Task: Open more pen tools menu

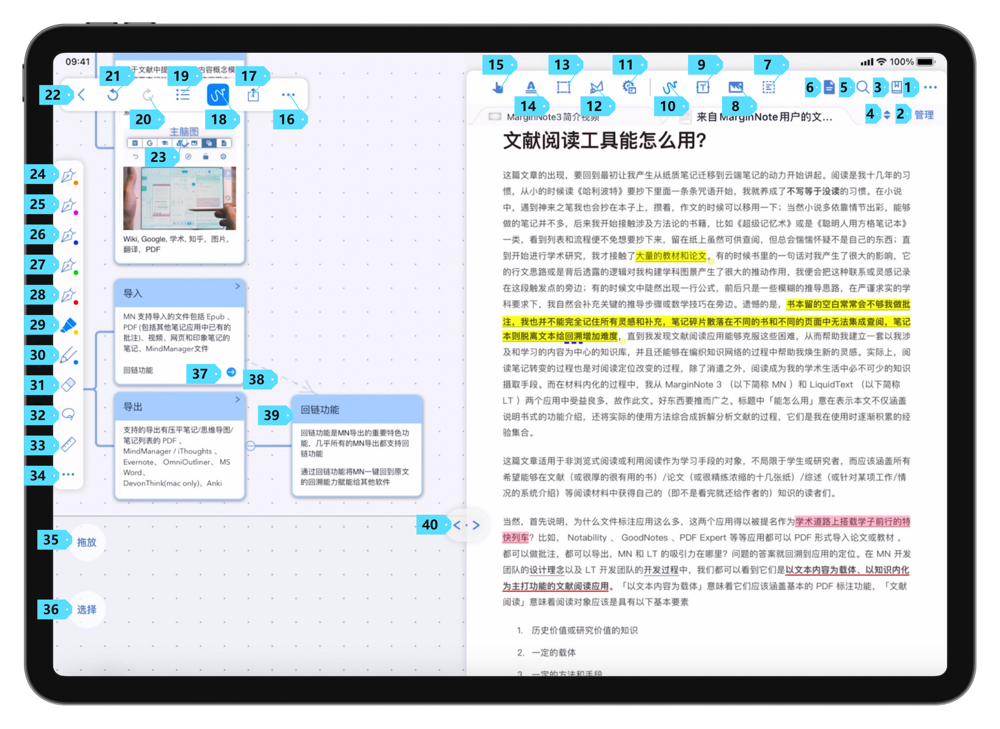Action: (x=69, y=475)
